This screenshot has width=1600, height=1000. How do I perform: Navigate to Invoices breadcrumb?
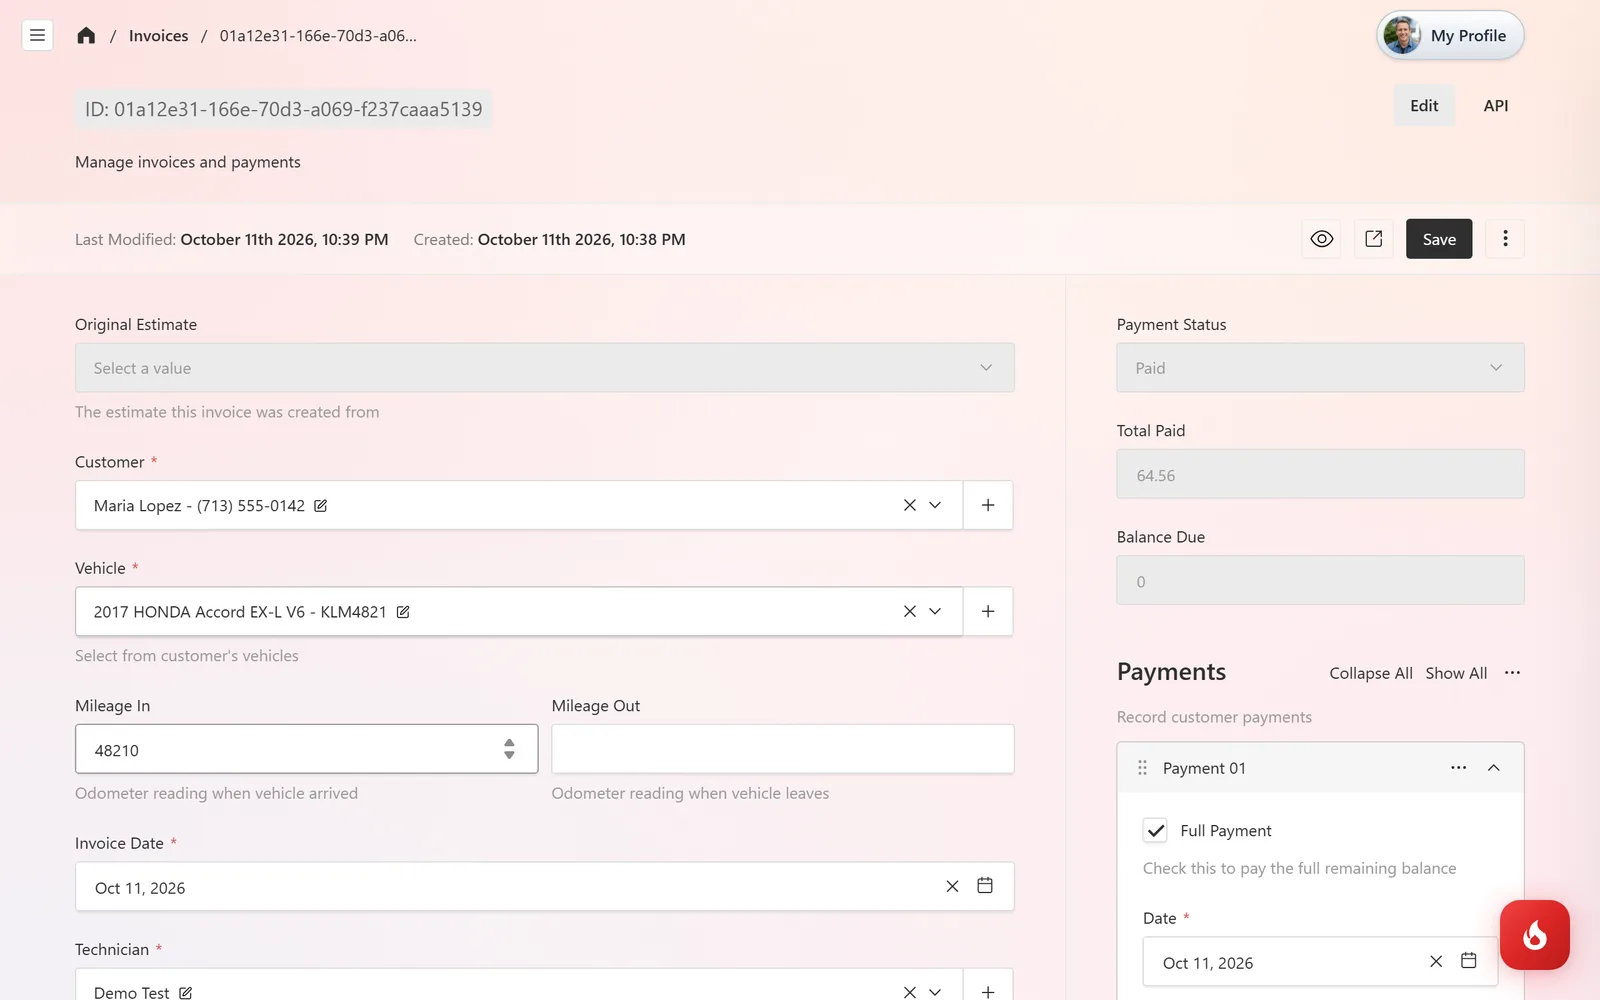[159, 36]
